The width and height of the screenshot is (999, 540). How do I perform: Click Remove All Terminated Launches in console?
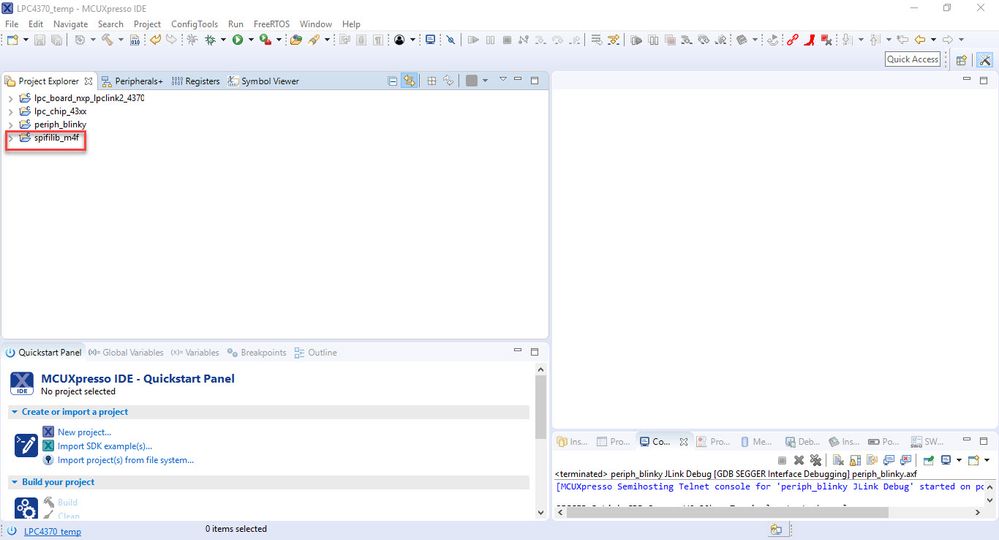pos(816,460)
